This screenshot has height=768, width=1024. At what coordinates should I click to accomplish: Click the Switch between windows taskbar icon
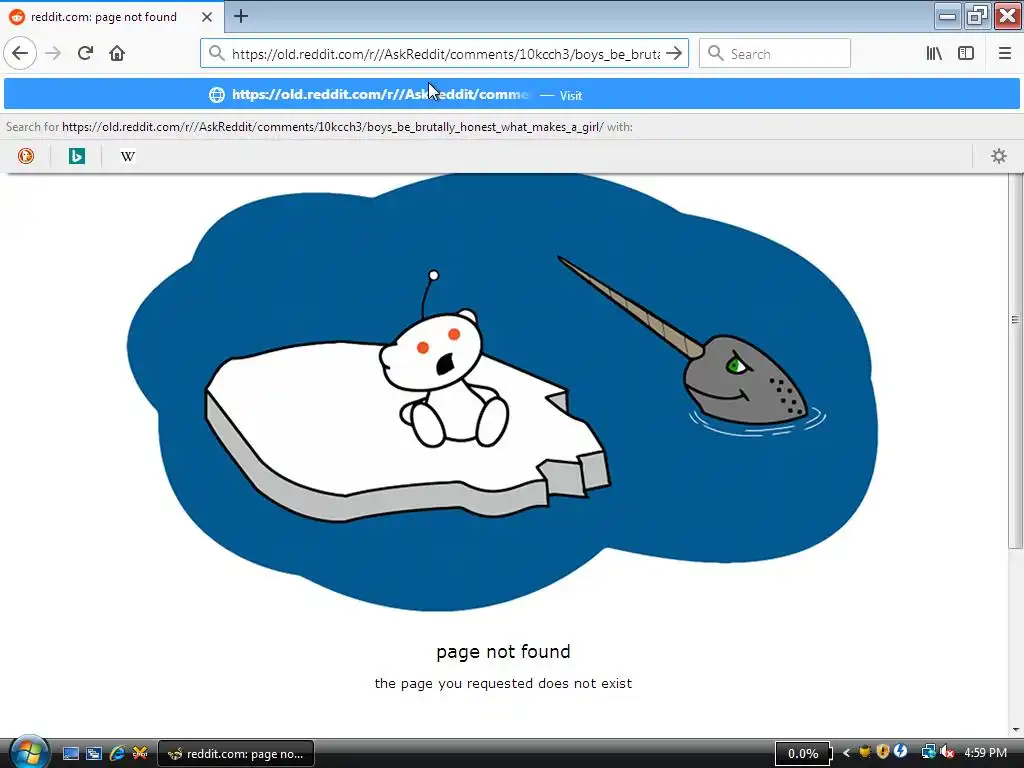[94, 753]
